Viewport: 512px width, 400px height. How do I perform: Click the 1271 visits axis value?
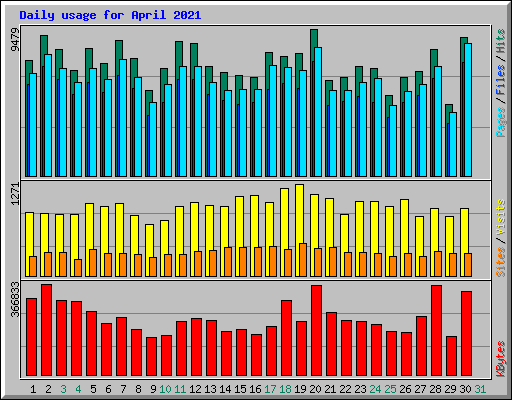click(15, 194)
